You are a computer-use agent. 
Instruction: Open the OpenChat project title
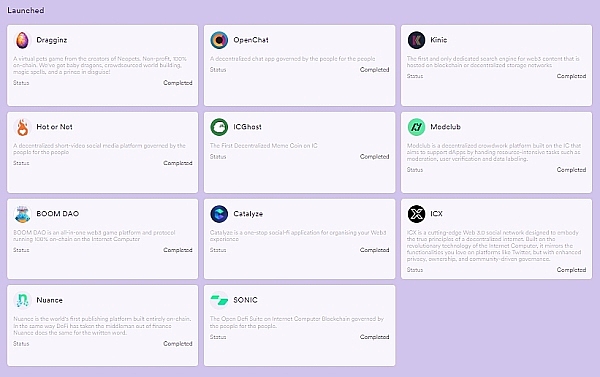point(251,40)
